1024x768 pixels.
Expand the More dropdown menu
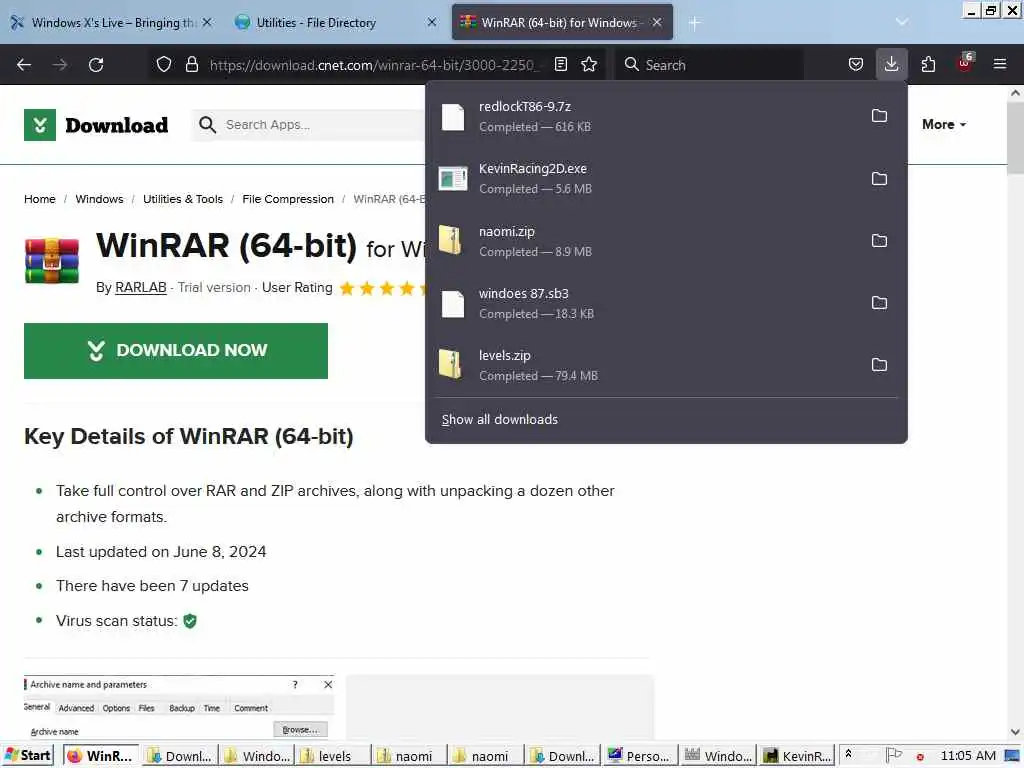coord(944,124)
